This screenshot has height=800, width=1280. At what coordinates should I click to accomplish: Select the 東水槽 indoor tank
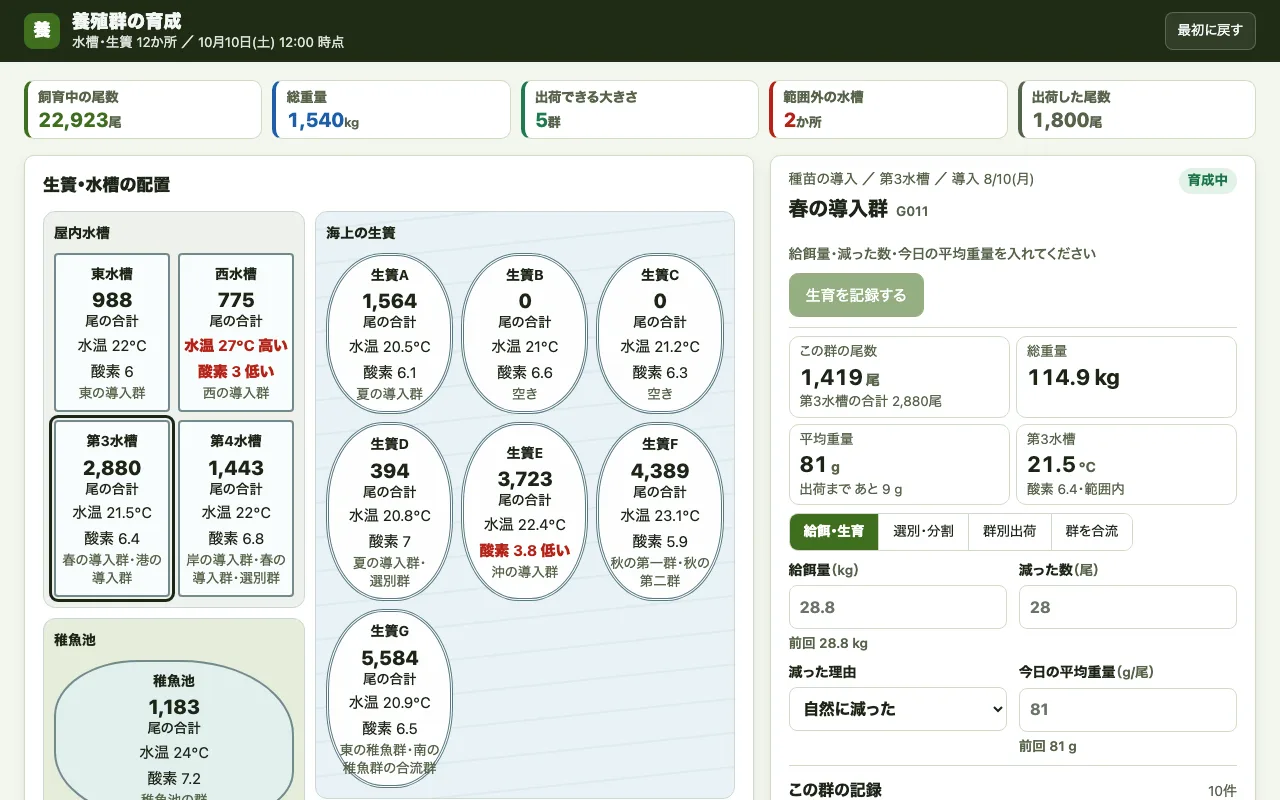click(x=112, y=332)
